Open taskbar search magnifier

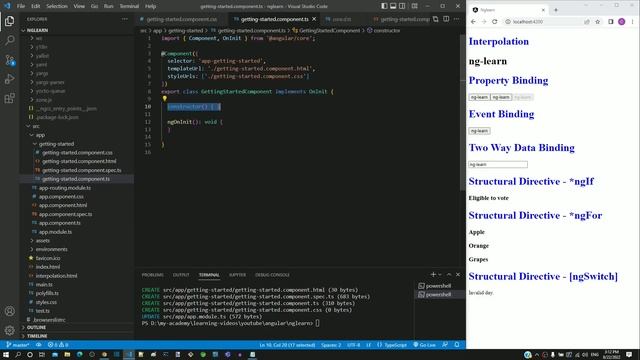18,355
